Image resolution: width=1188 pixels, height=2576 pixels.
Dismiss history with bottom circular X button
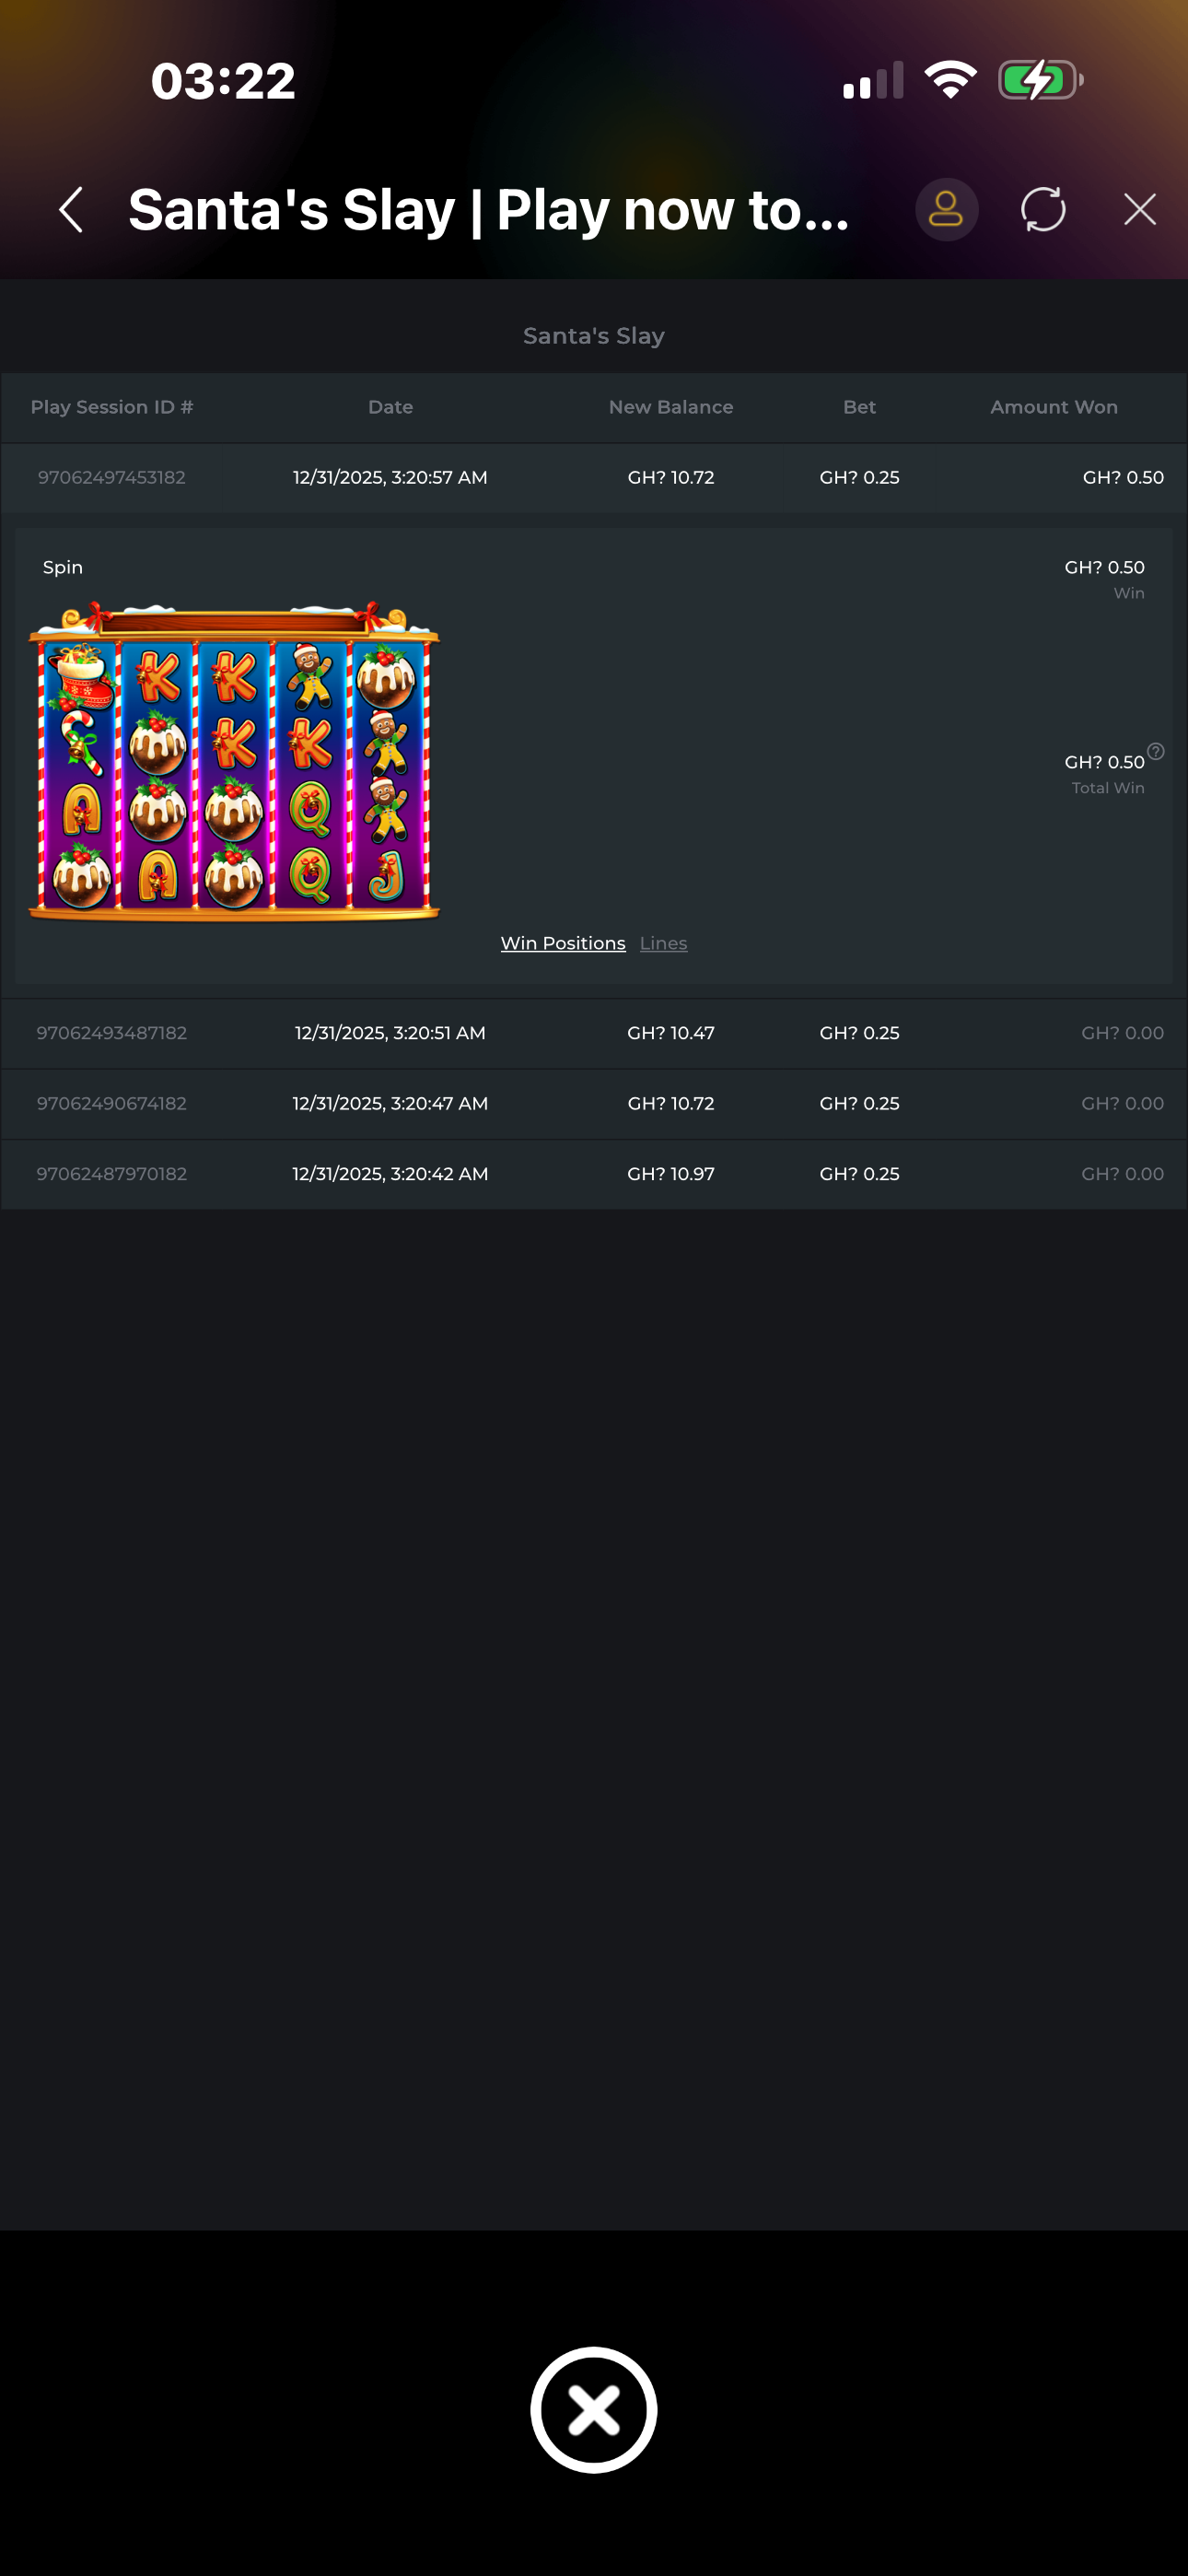(x=593, y=2409)
